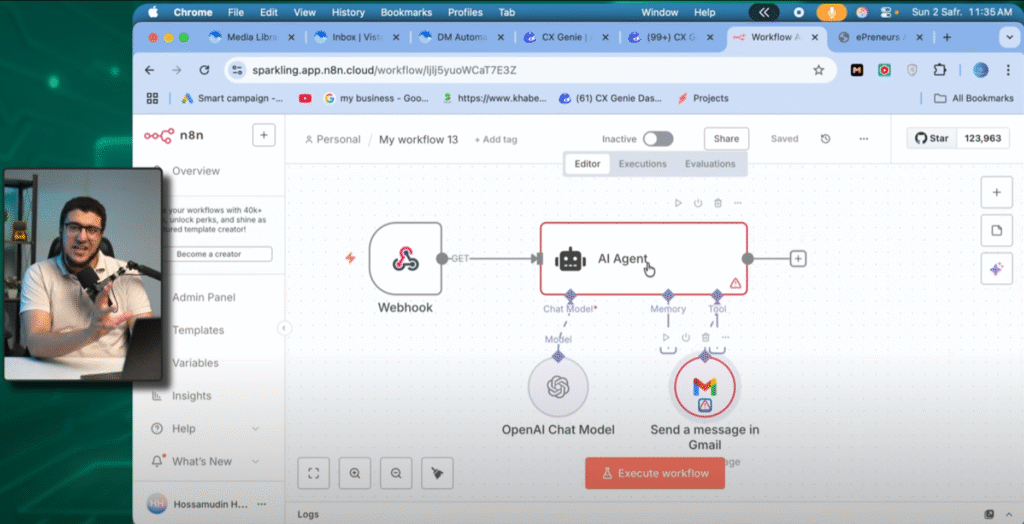Switch to the Evaluations tab
Image resolution: width=1024 pixels, height=524 pixels.
tap(710, 164)
